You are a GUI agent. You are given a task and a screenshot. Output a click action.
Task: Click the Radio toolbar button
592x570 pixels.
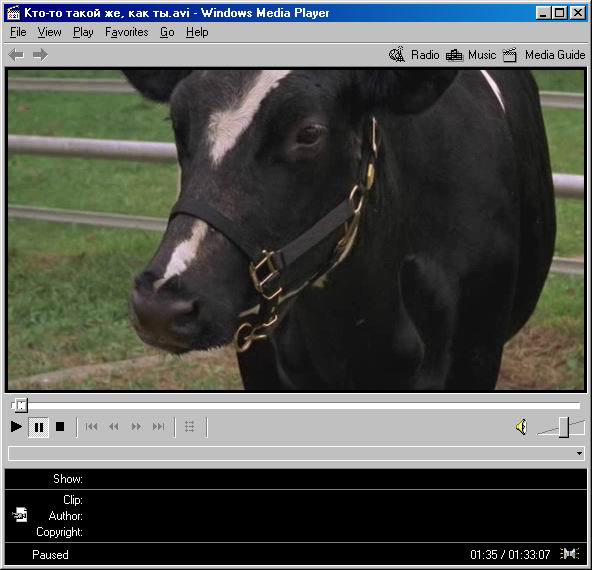point(414,55)
